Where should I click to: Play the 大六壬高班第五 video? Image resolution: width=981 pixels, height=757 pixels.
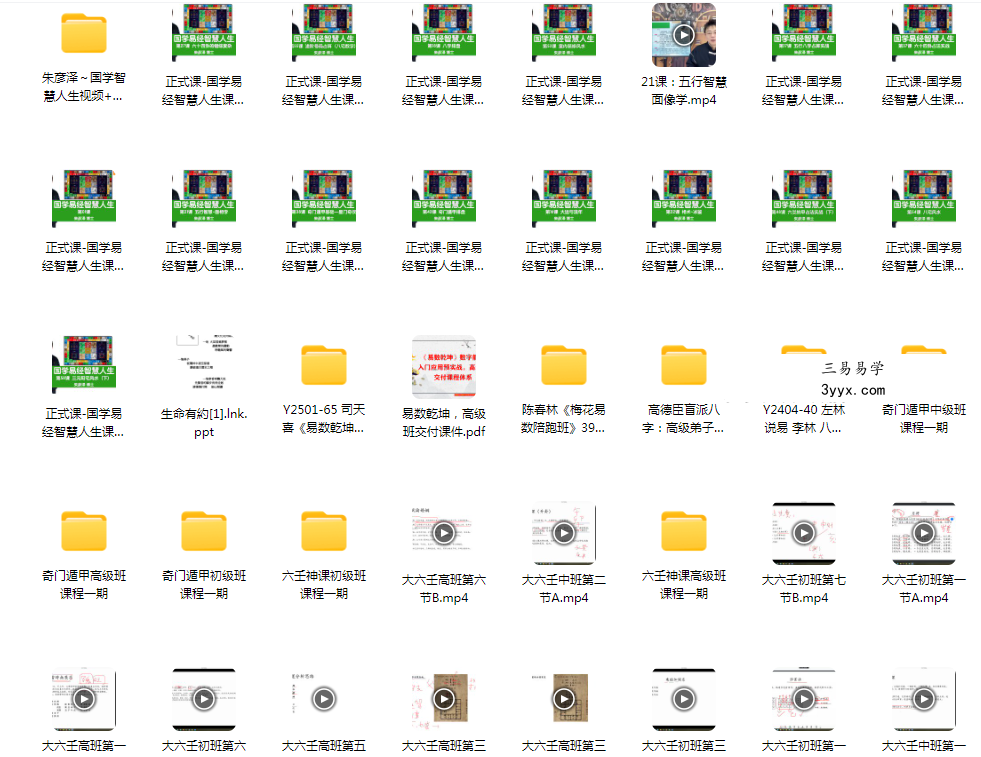323,699
